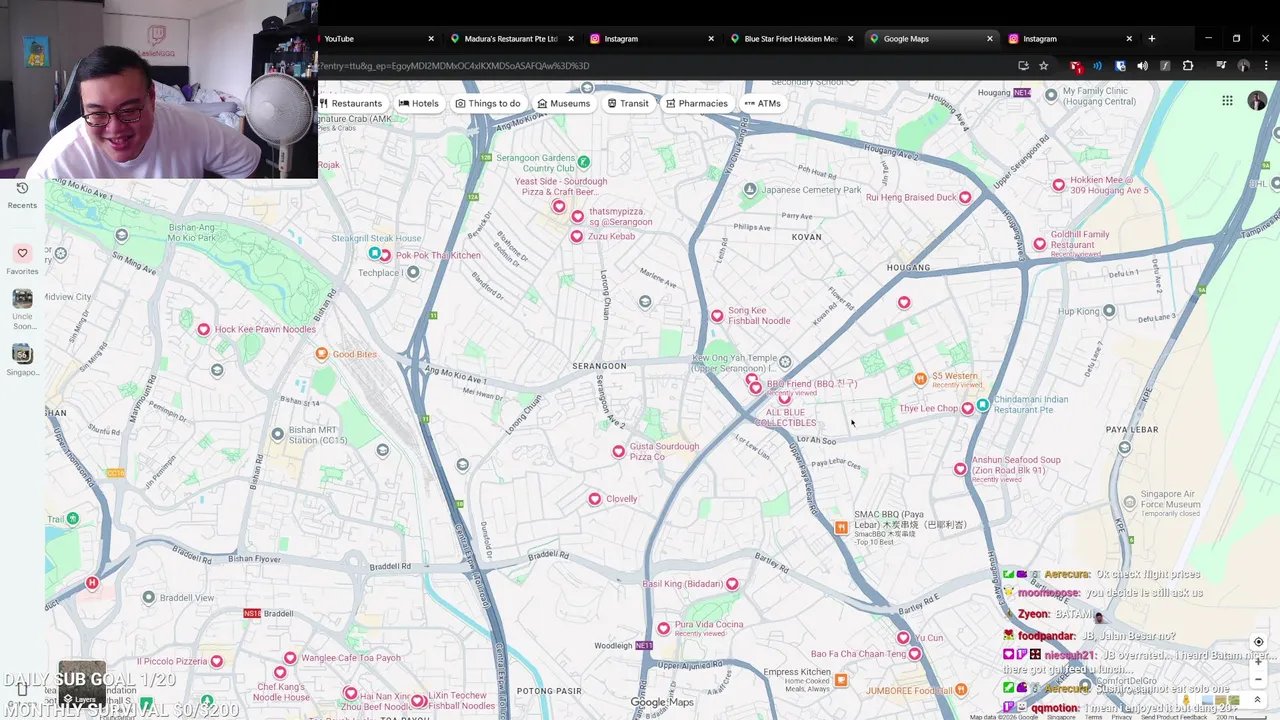1280x720 pixels.
Task: Zoom out with the minus button
Action: click(x=1258, y=679)
